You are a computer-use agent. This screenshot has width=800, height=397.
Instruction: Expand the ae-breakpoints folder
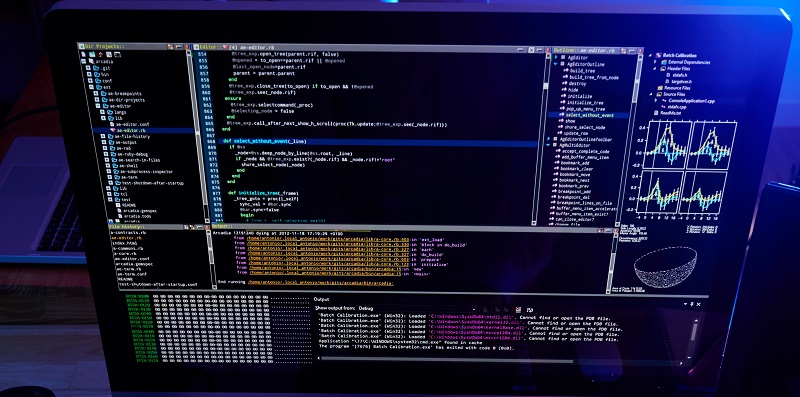96,93
